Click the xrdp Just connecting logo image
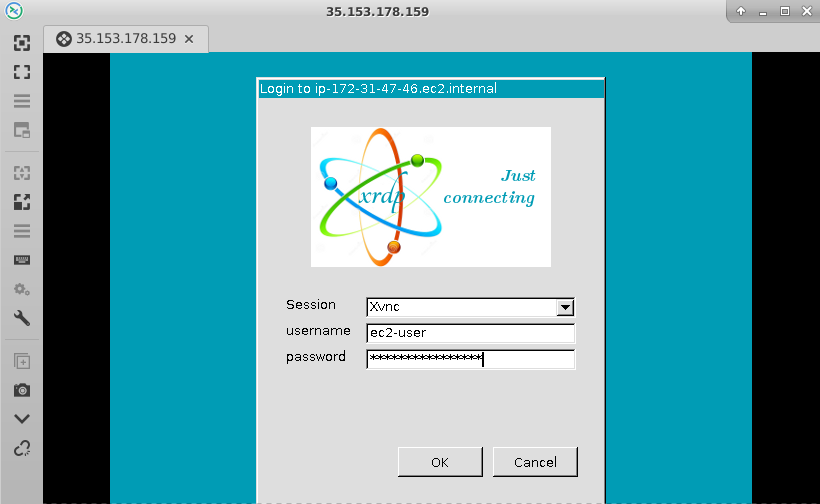Viewport: 820px width, 504px height. 431,197
